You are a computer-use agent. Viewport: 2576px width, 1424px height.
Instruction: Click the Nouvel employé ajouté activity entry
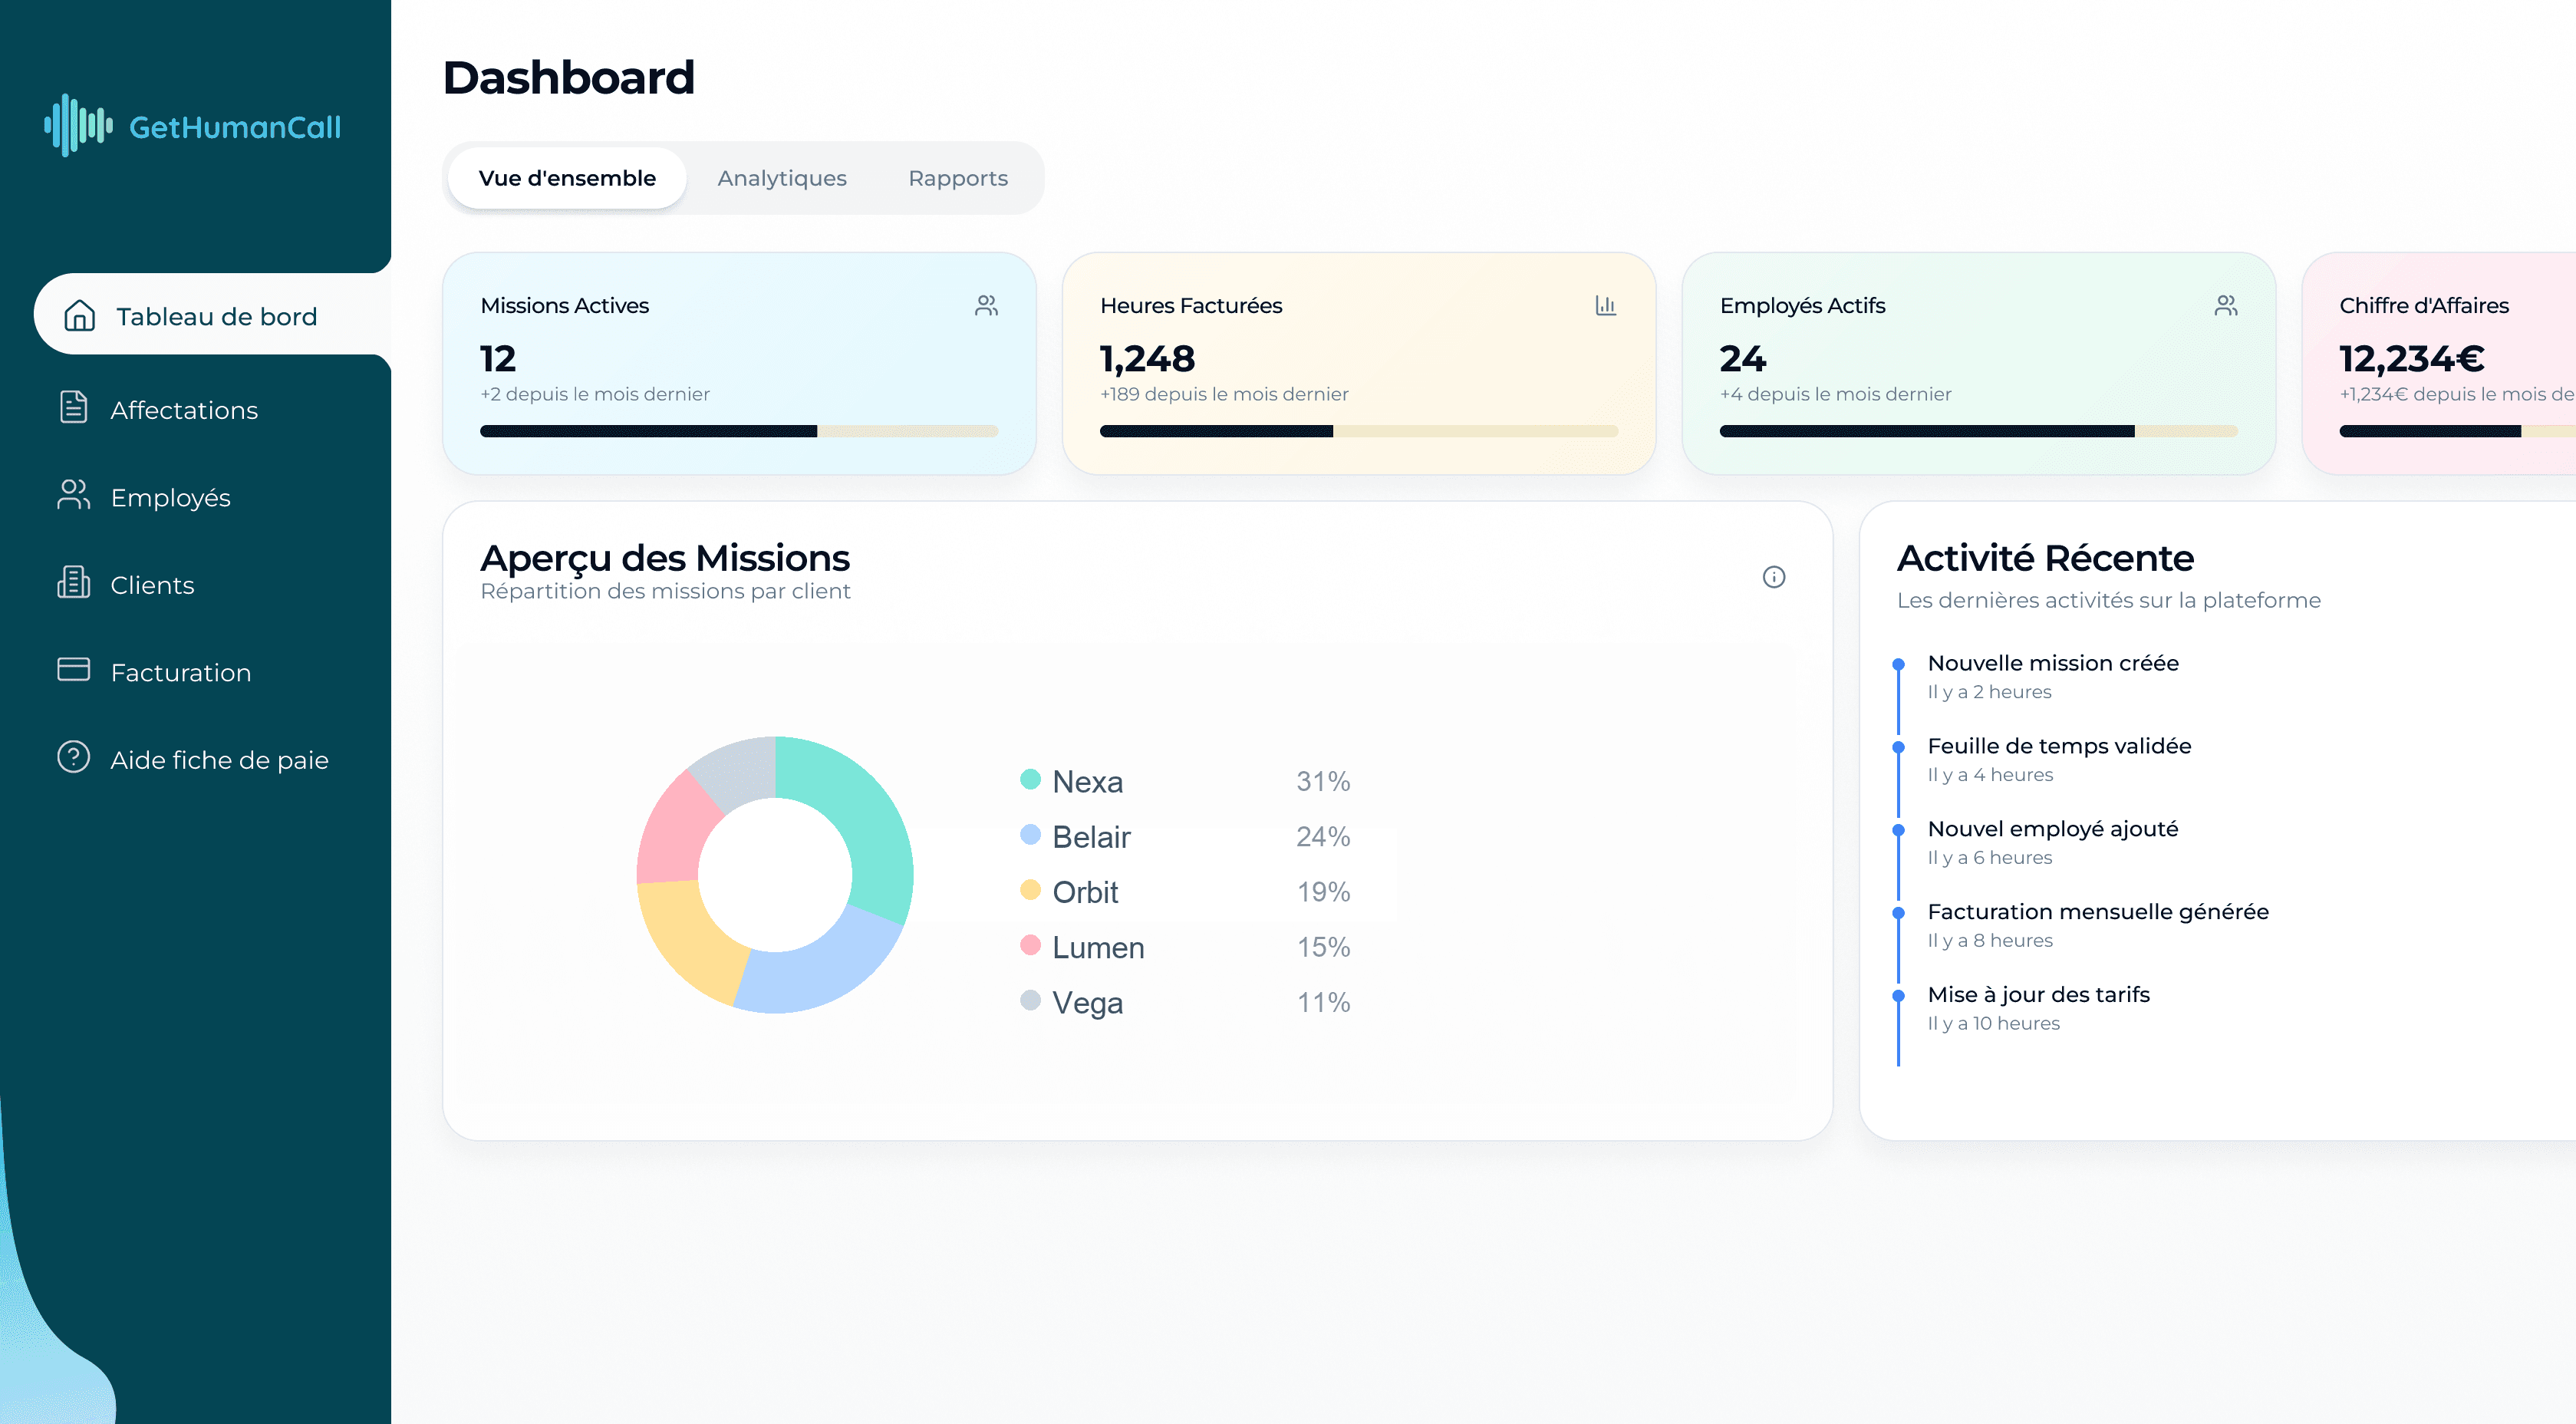2052,842
